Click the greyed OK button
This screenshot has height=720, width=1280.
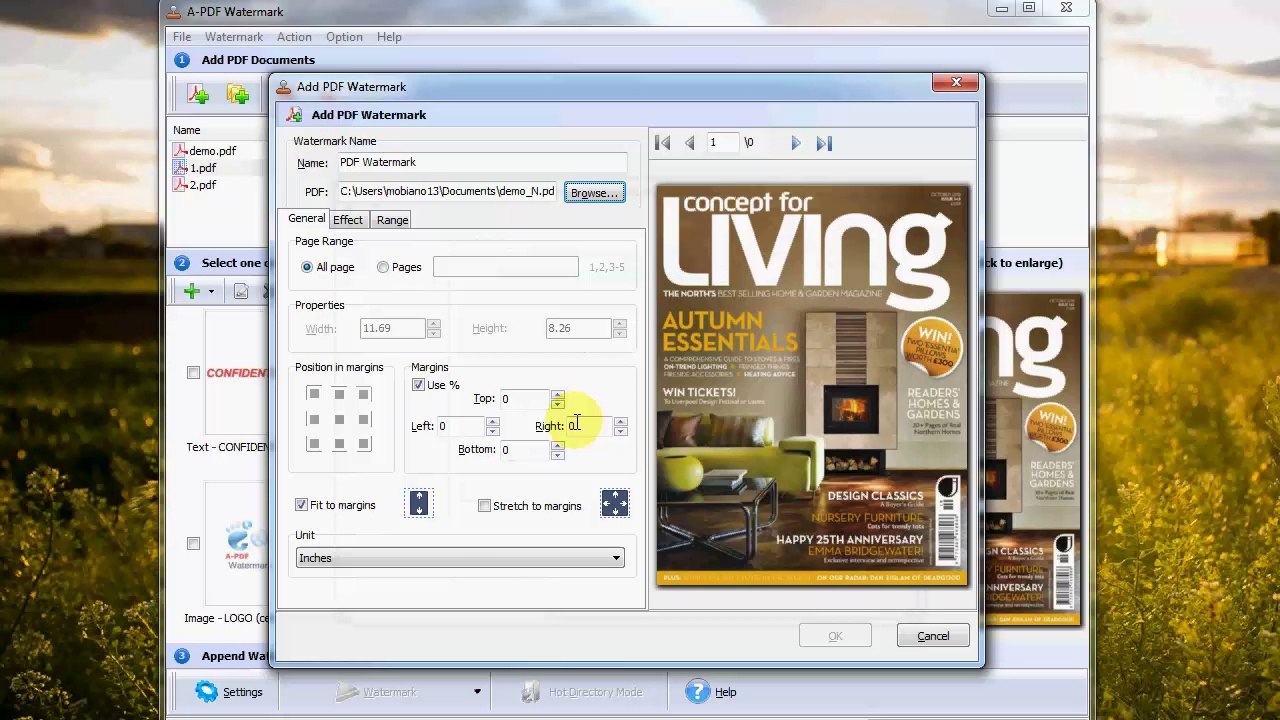pos(835,636)
